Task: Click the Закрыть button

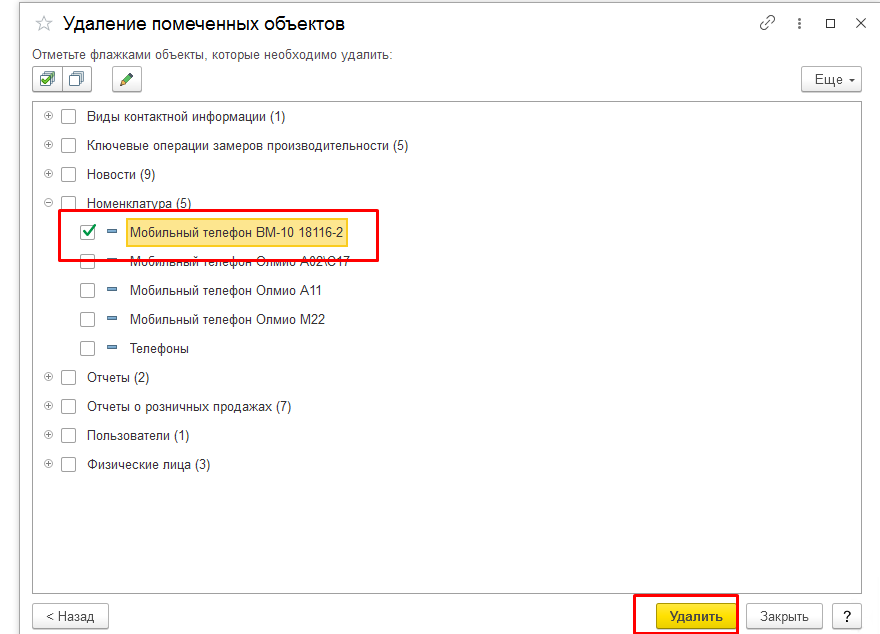Action: tap(784, 616)
